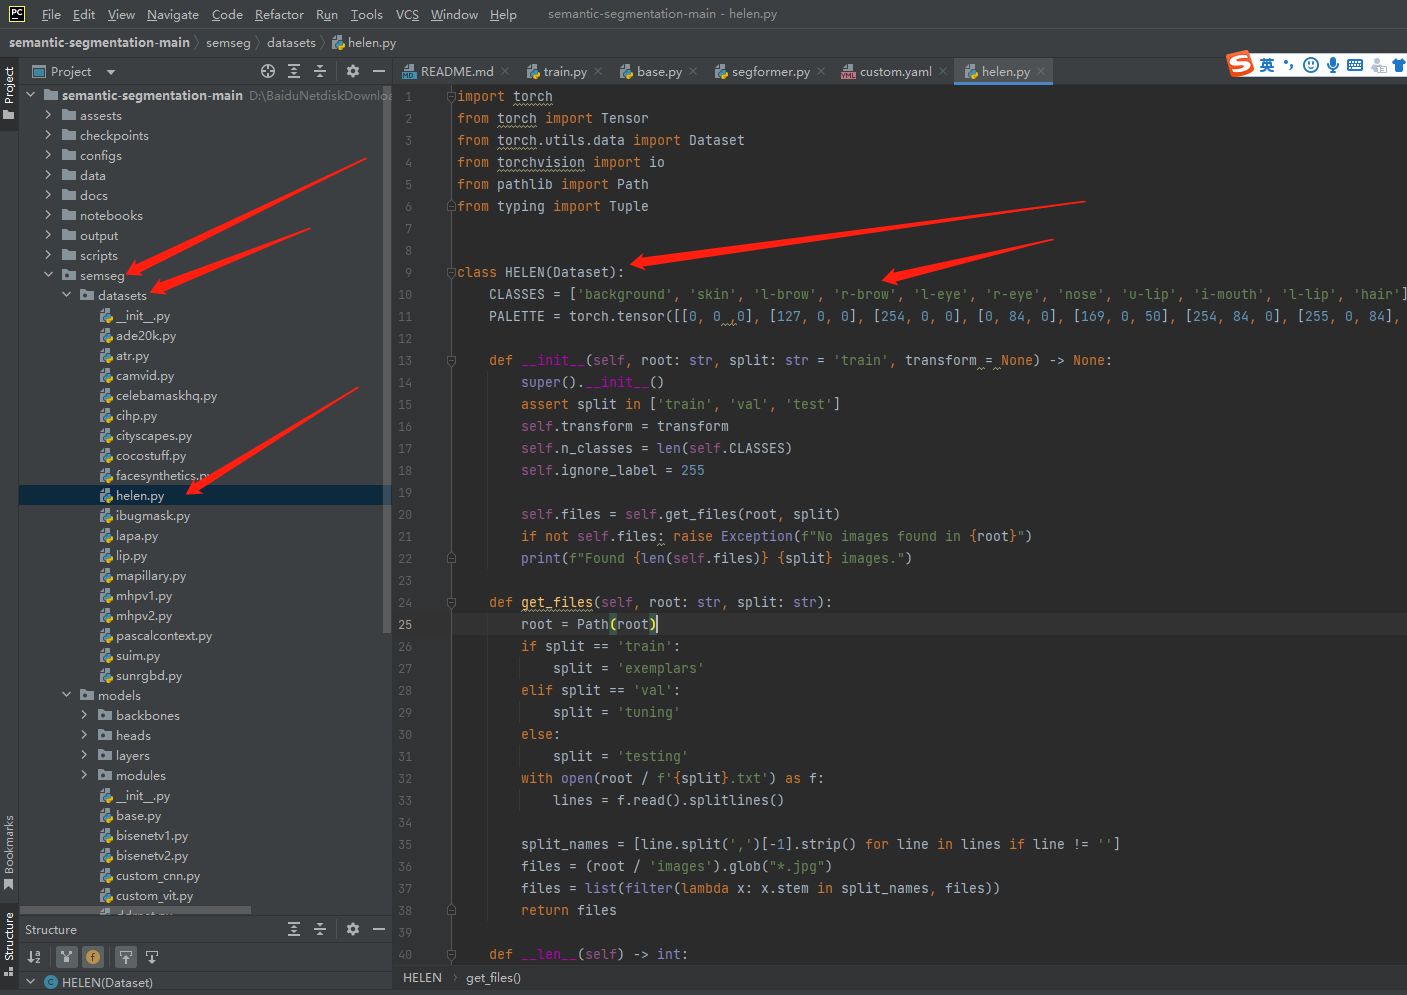Open Structure panel settings gear
This screenshot has height=995, width=1407.
tap(353, 929)
